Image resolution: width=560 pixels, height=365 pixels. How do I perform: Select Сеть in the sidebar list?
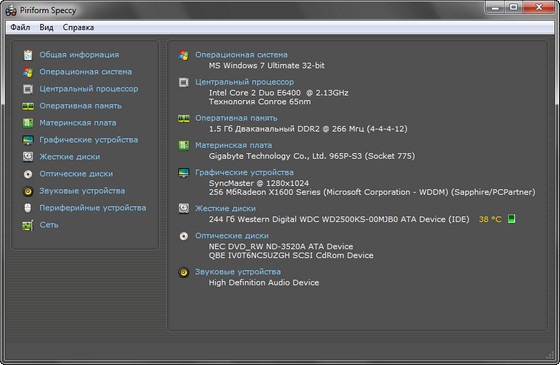tap(49, 225)
